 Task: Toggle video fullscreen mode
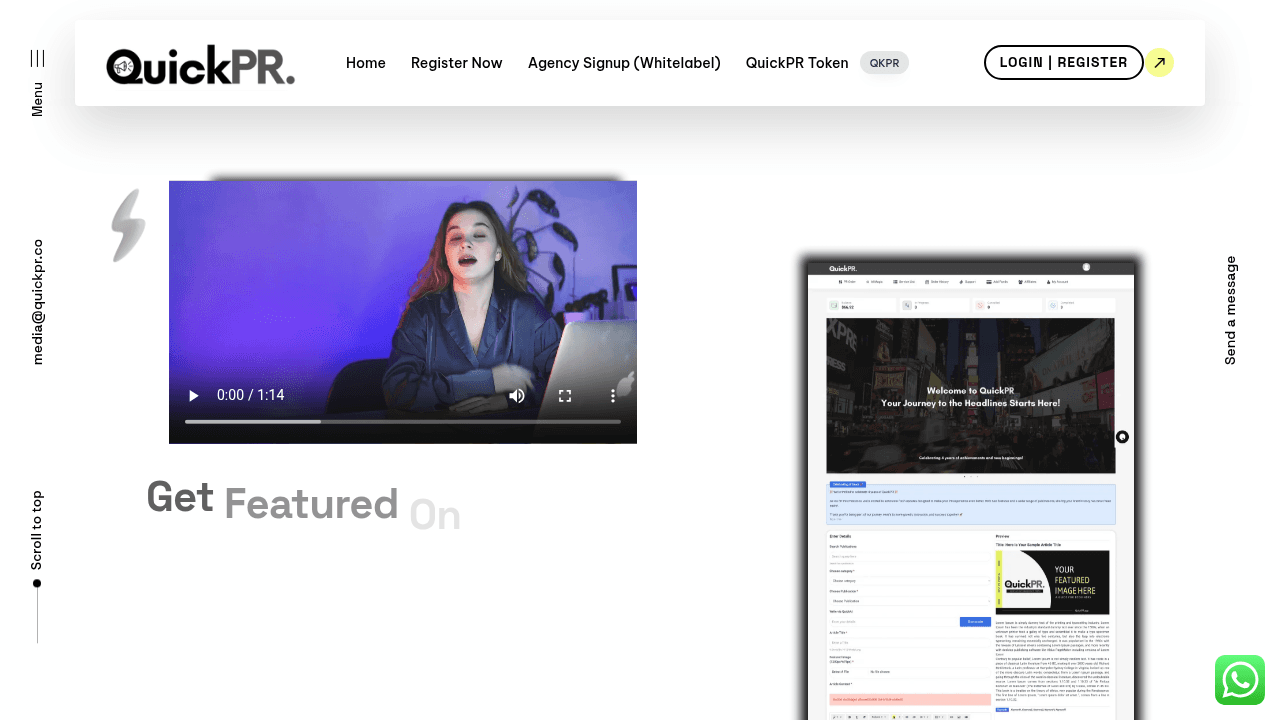565,395
